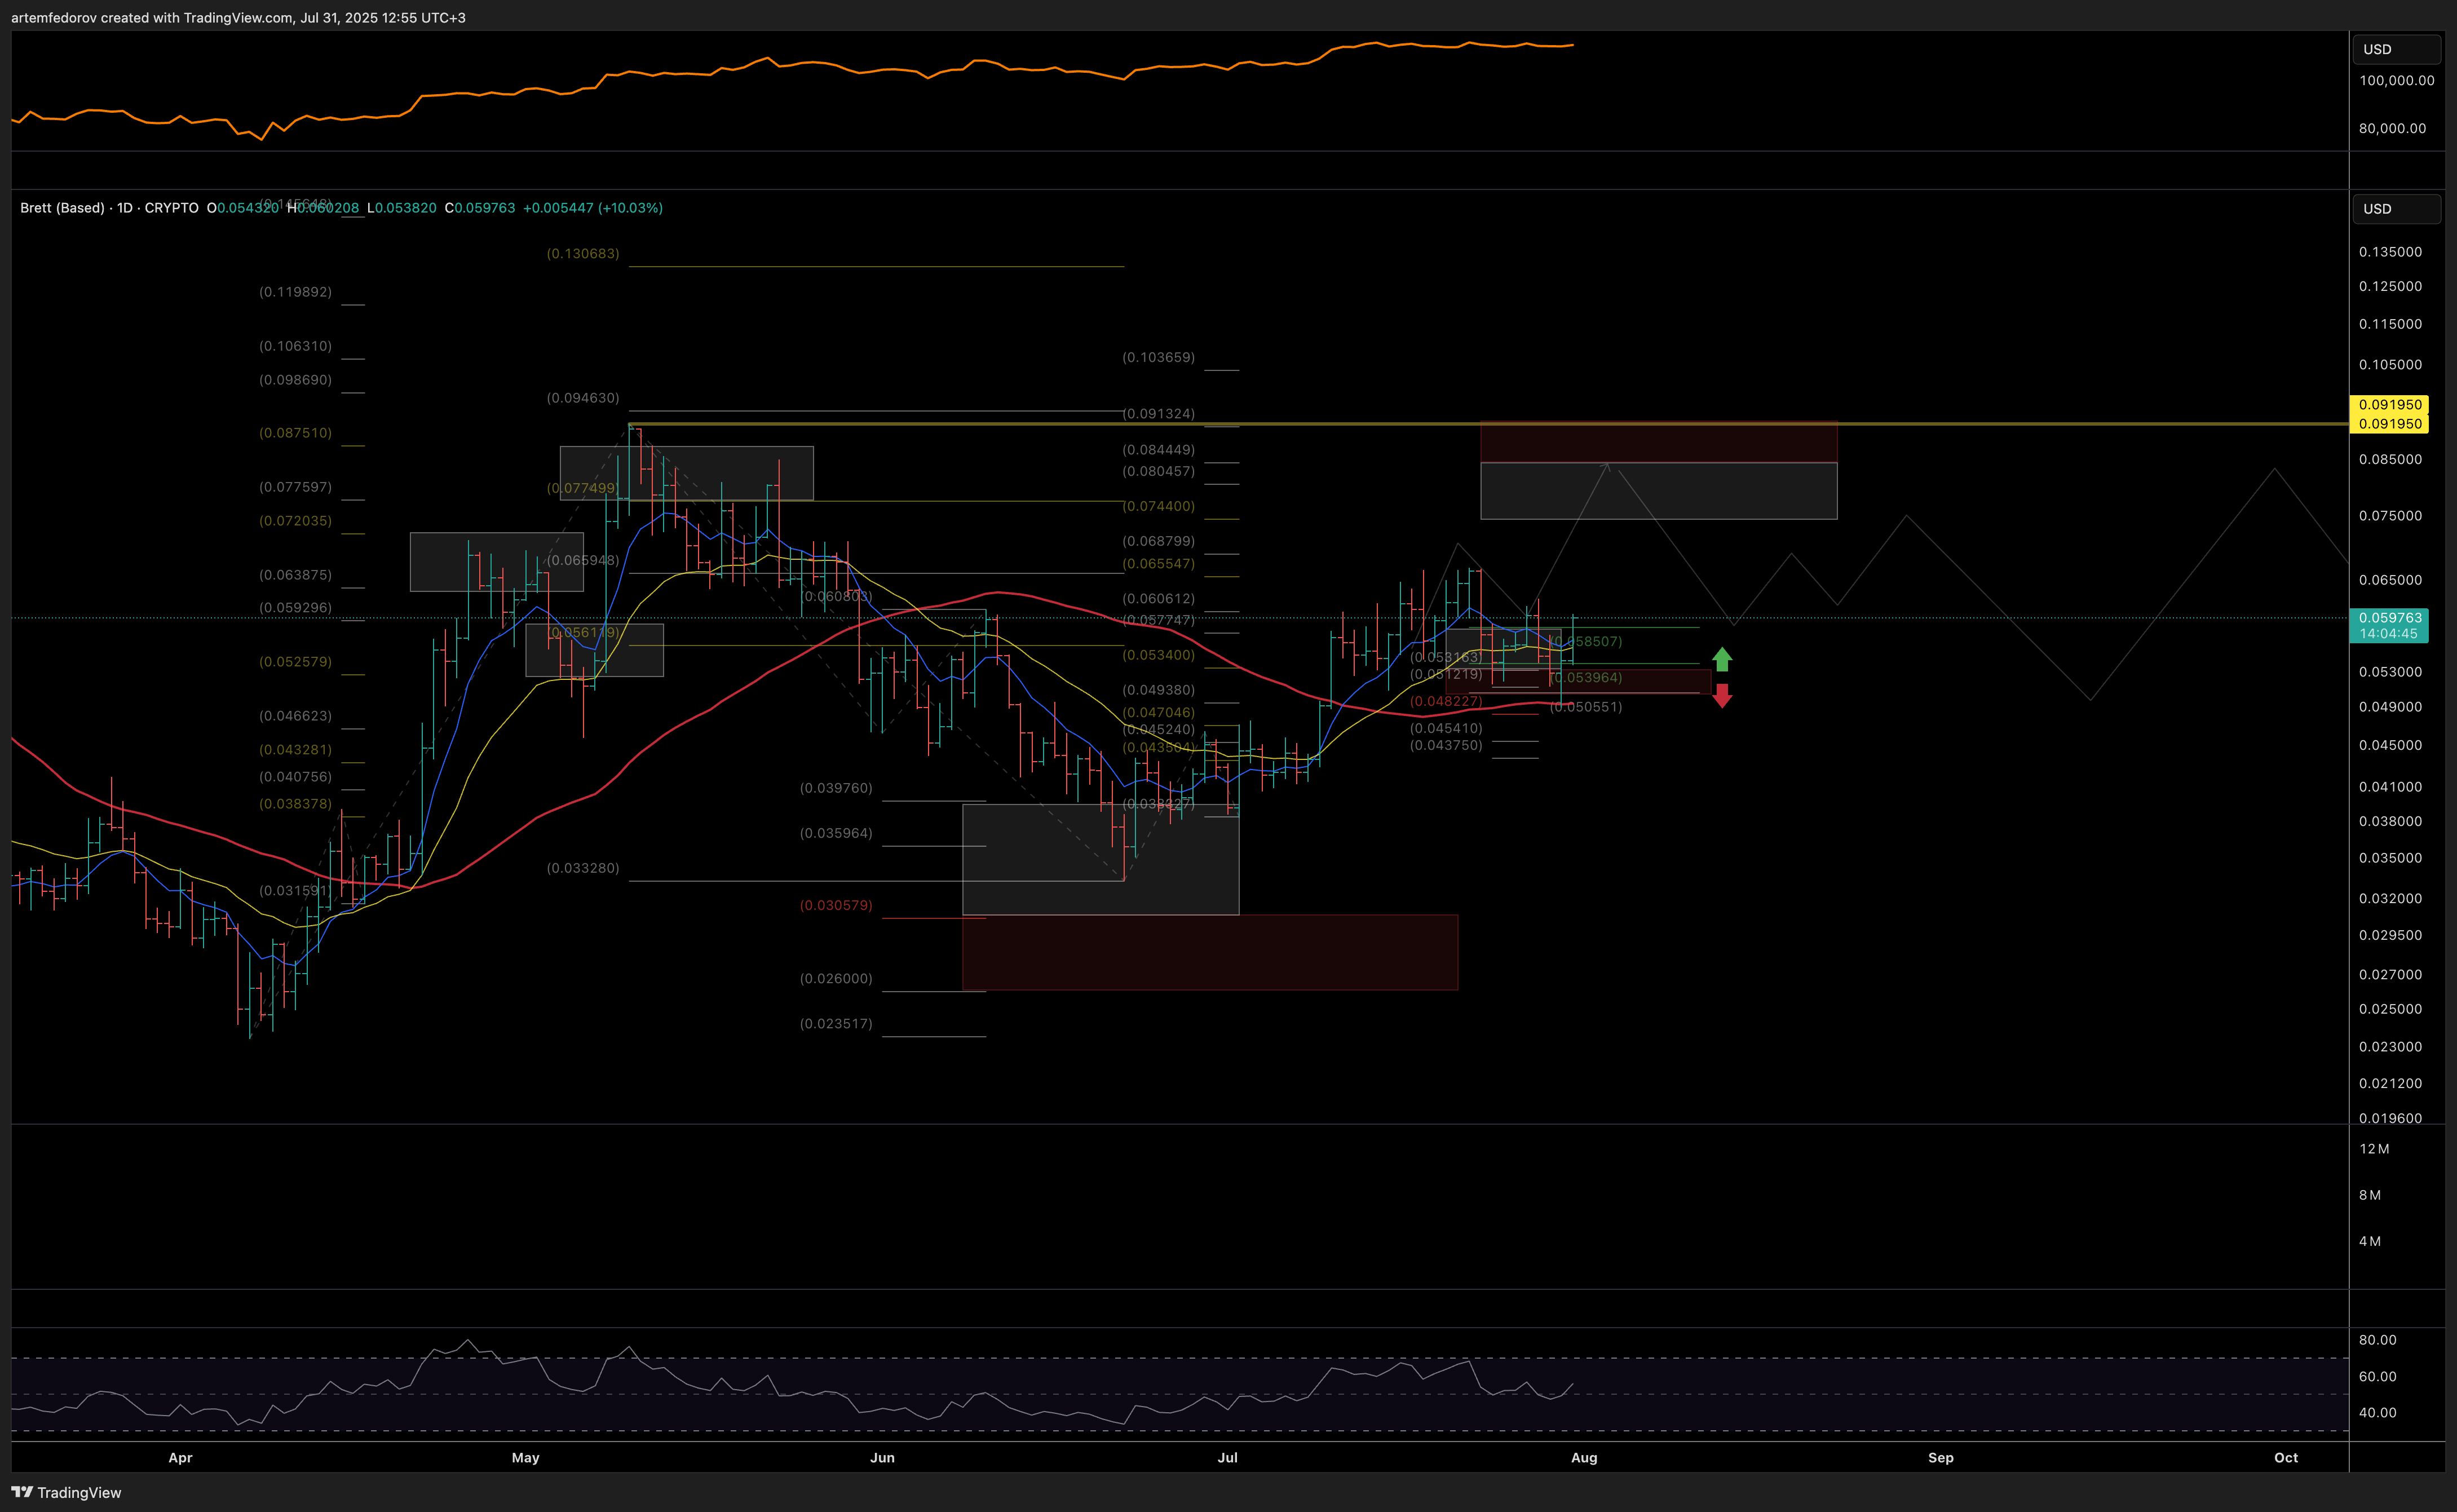Select the (0.084449) level label
Viewport: 2457px width, 1512px height.
1158,450
